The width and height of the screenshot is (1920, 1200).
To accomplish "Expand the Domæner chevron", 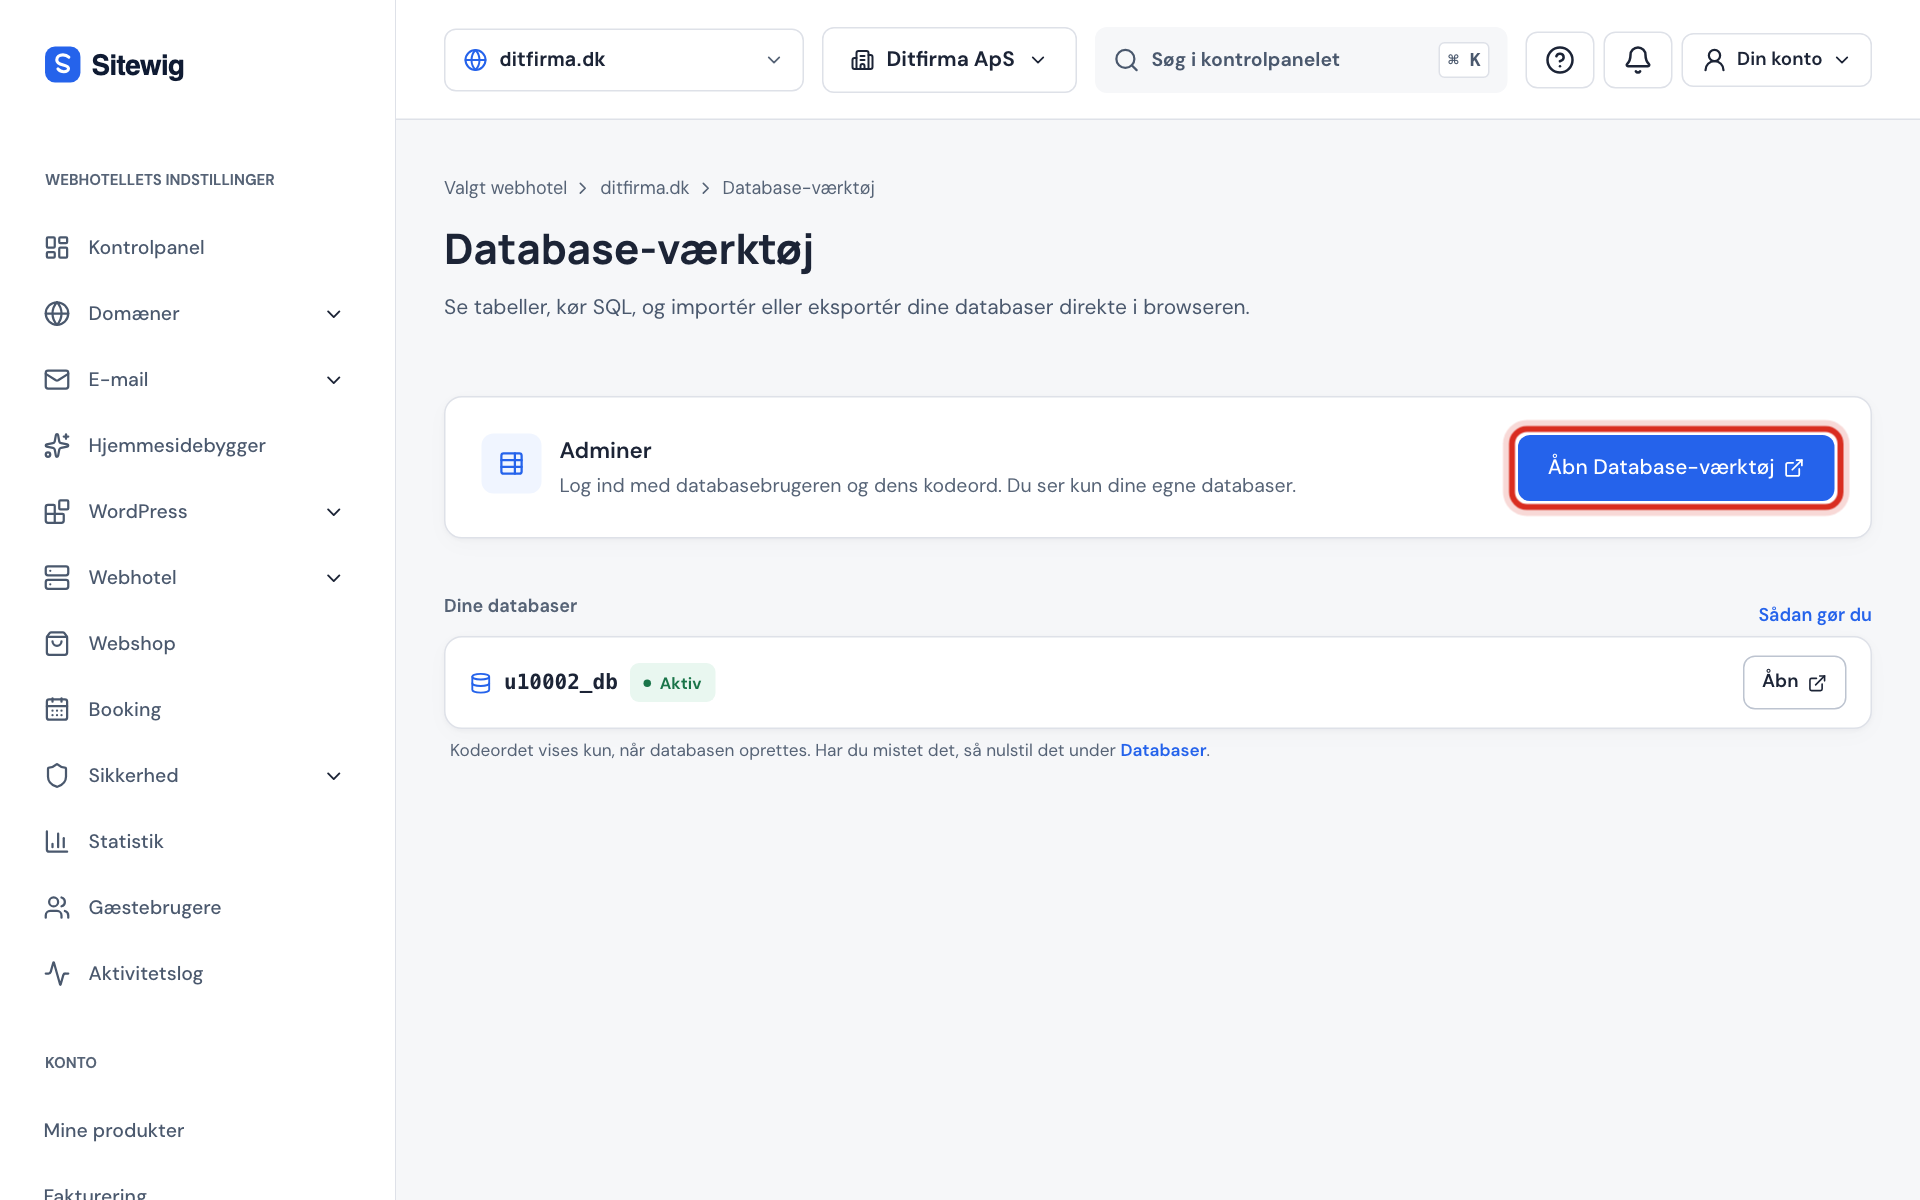I will point(334,314).
